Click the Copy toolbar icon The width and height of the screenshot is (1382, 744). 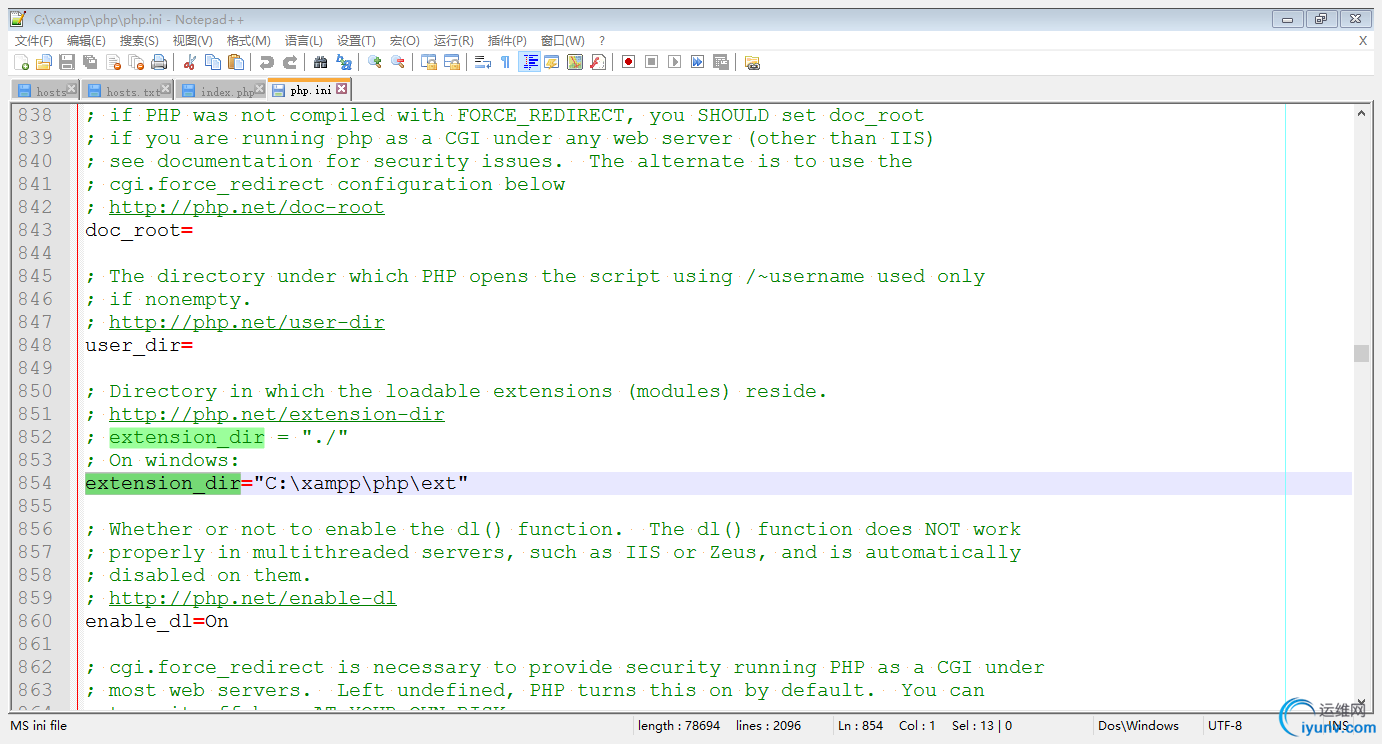pyautogui.click(x=212, y=62)
